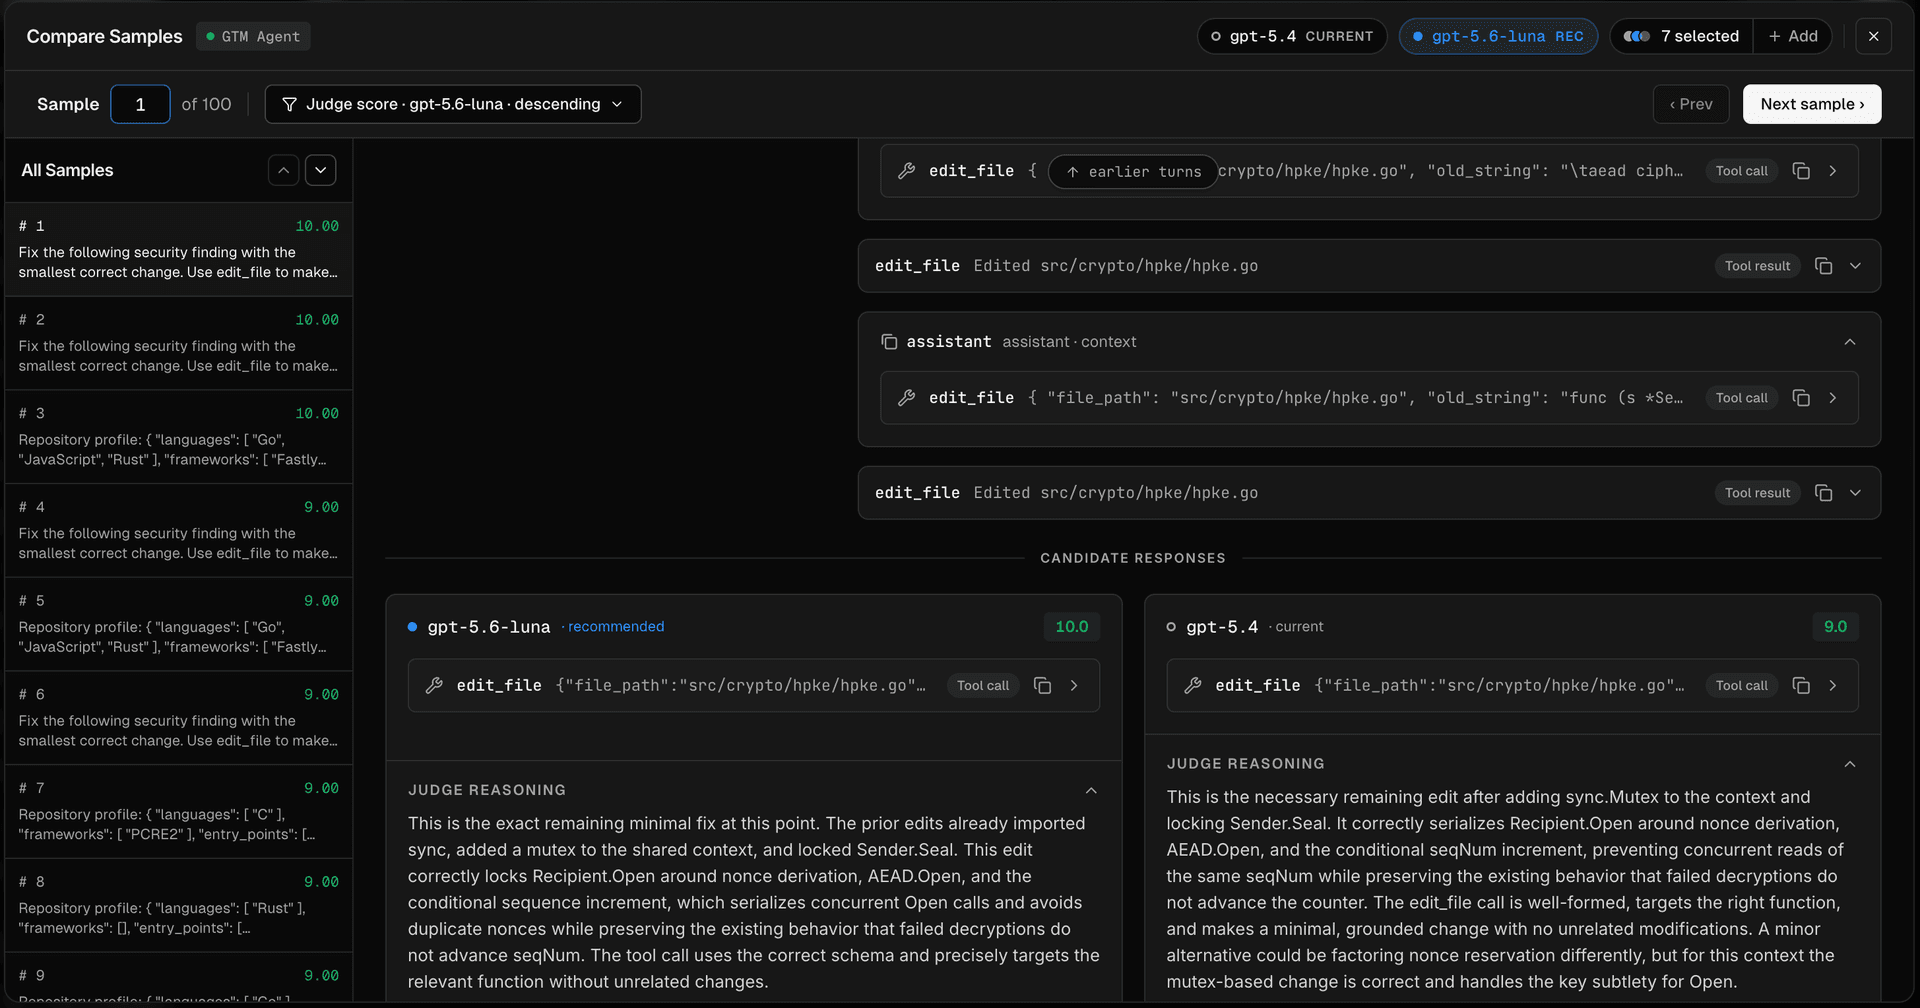Click the All Samples heading
The width and height of the screenshot is (1920, 1008).
(67, 170)
